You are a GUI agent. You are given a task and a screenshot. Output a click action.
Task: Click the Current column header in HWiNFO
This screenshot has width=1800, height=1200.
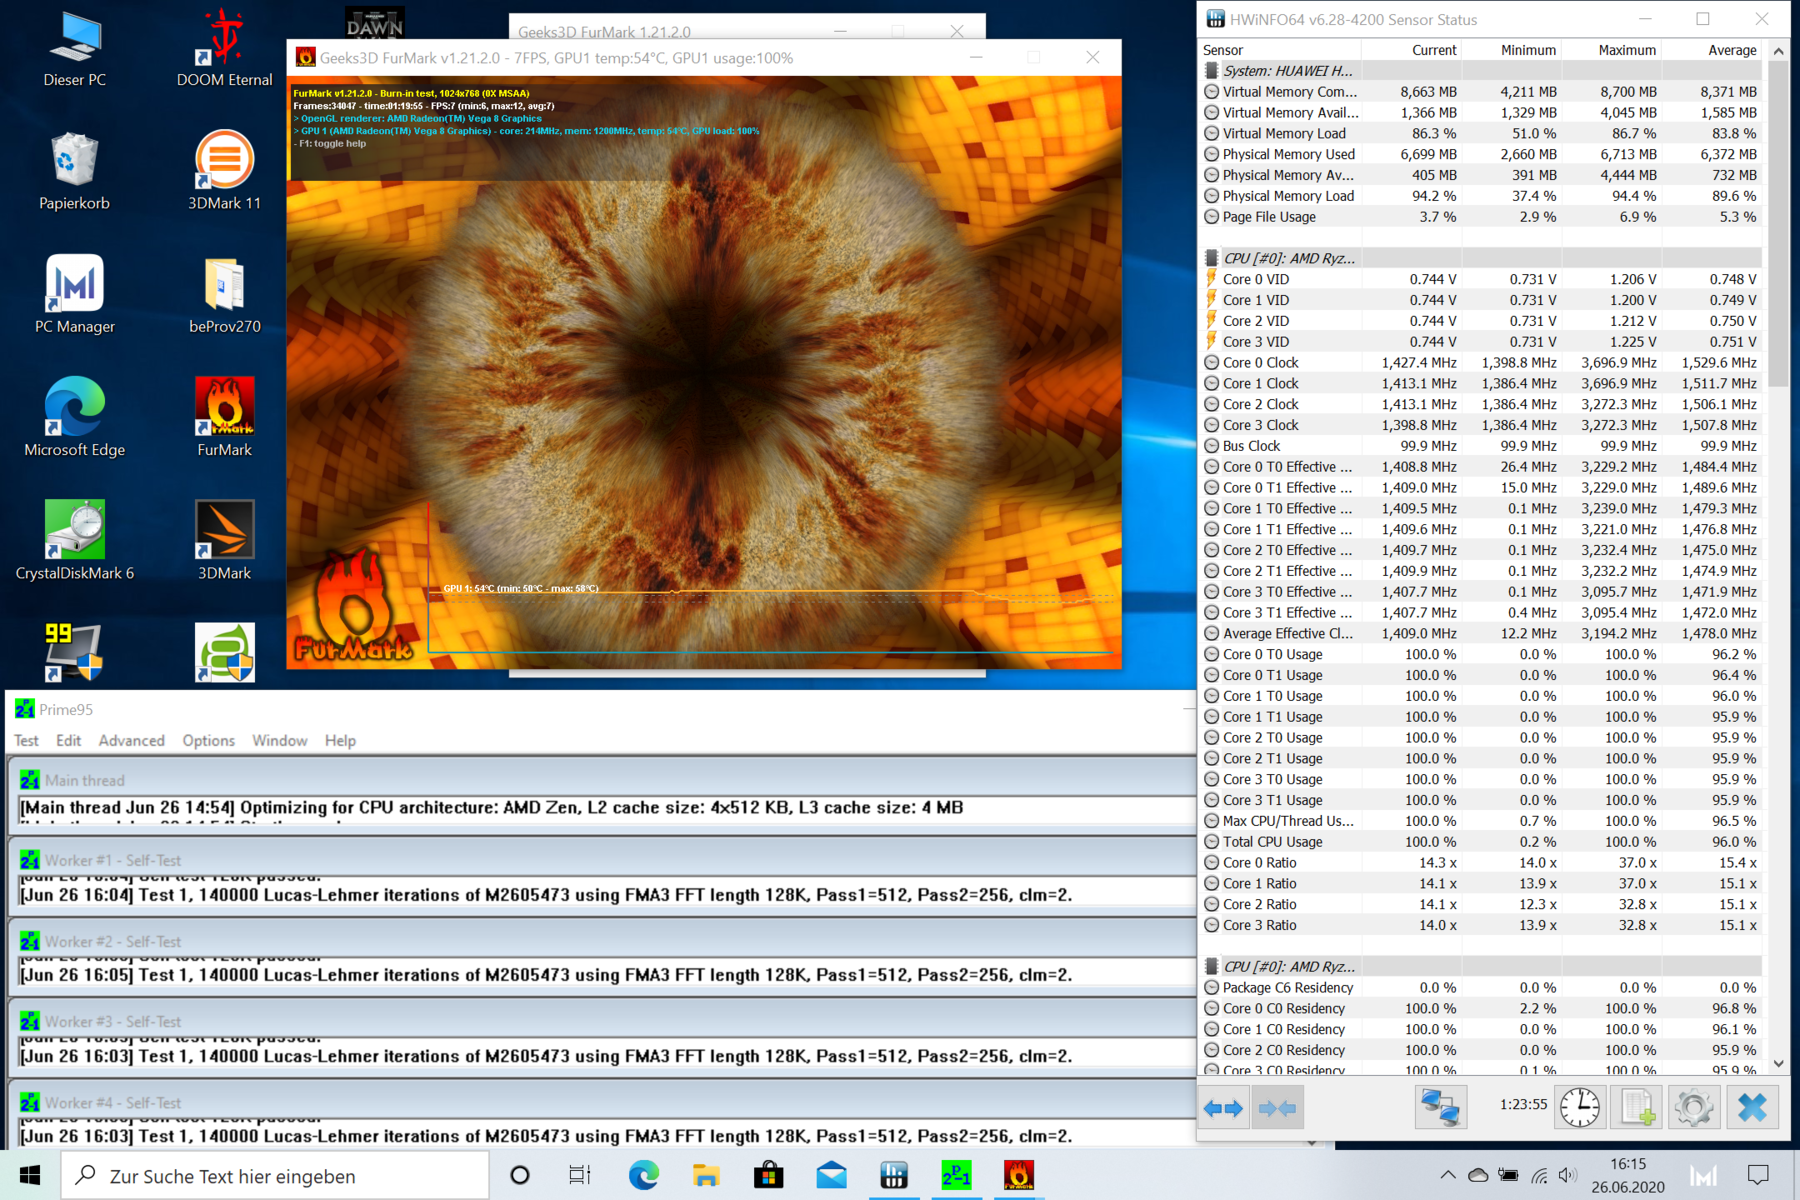(x=1411, y=50)
